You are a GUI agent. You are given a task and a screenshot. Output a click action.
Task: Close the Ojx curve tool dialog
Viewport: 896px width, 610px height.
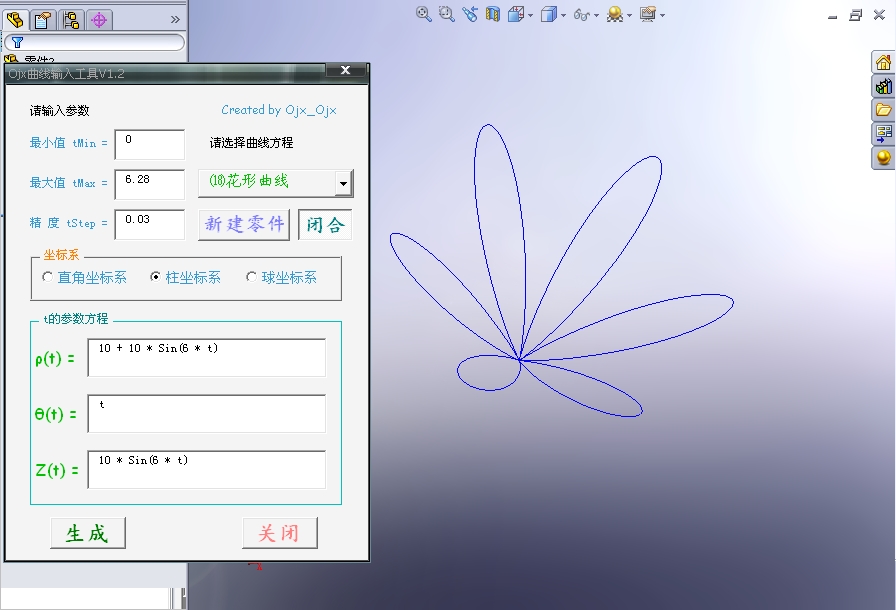point(345,70)
